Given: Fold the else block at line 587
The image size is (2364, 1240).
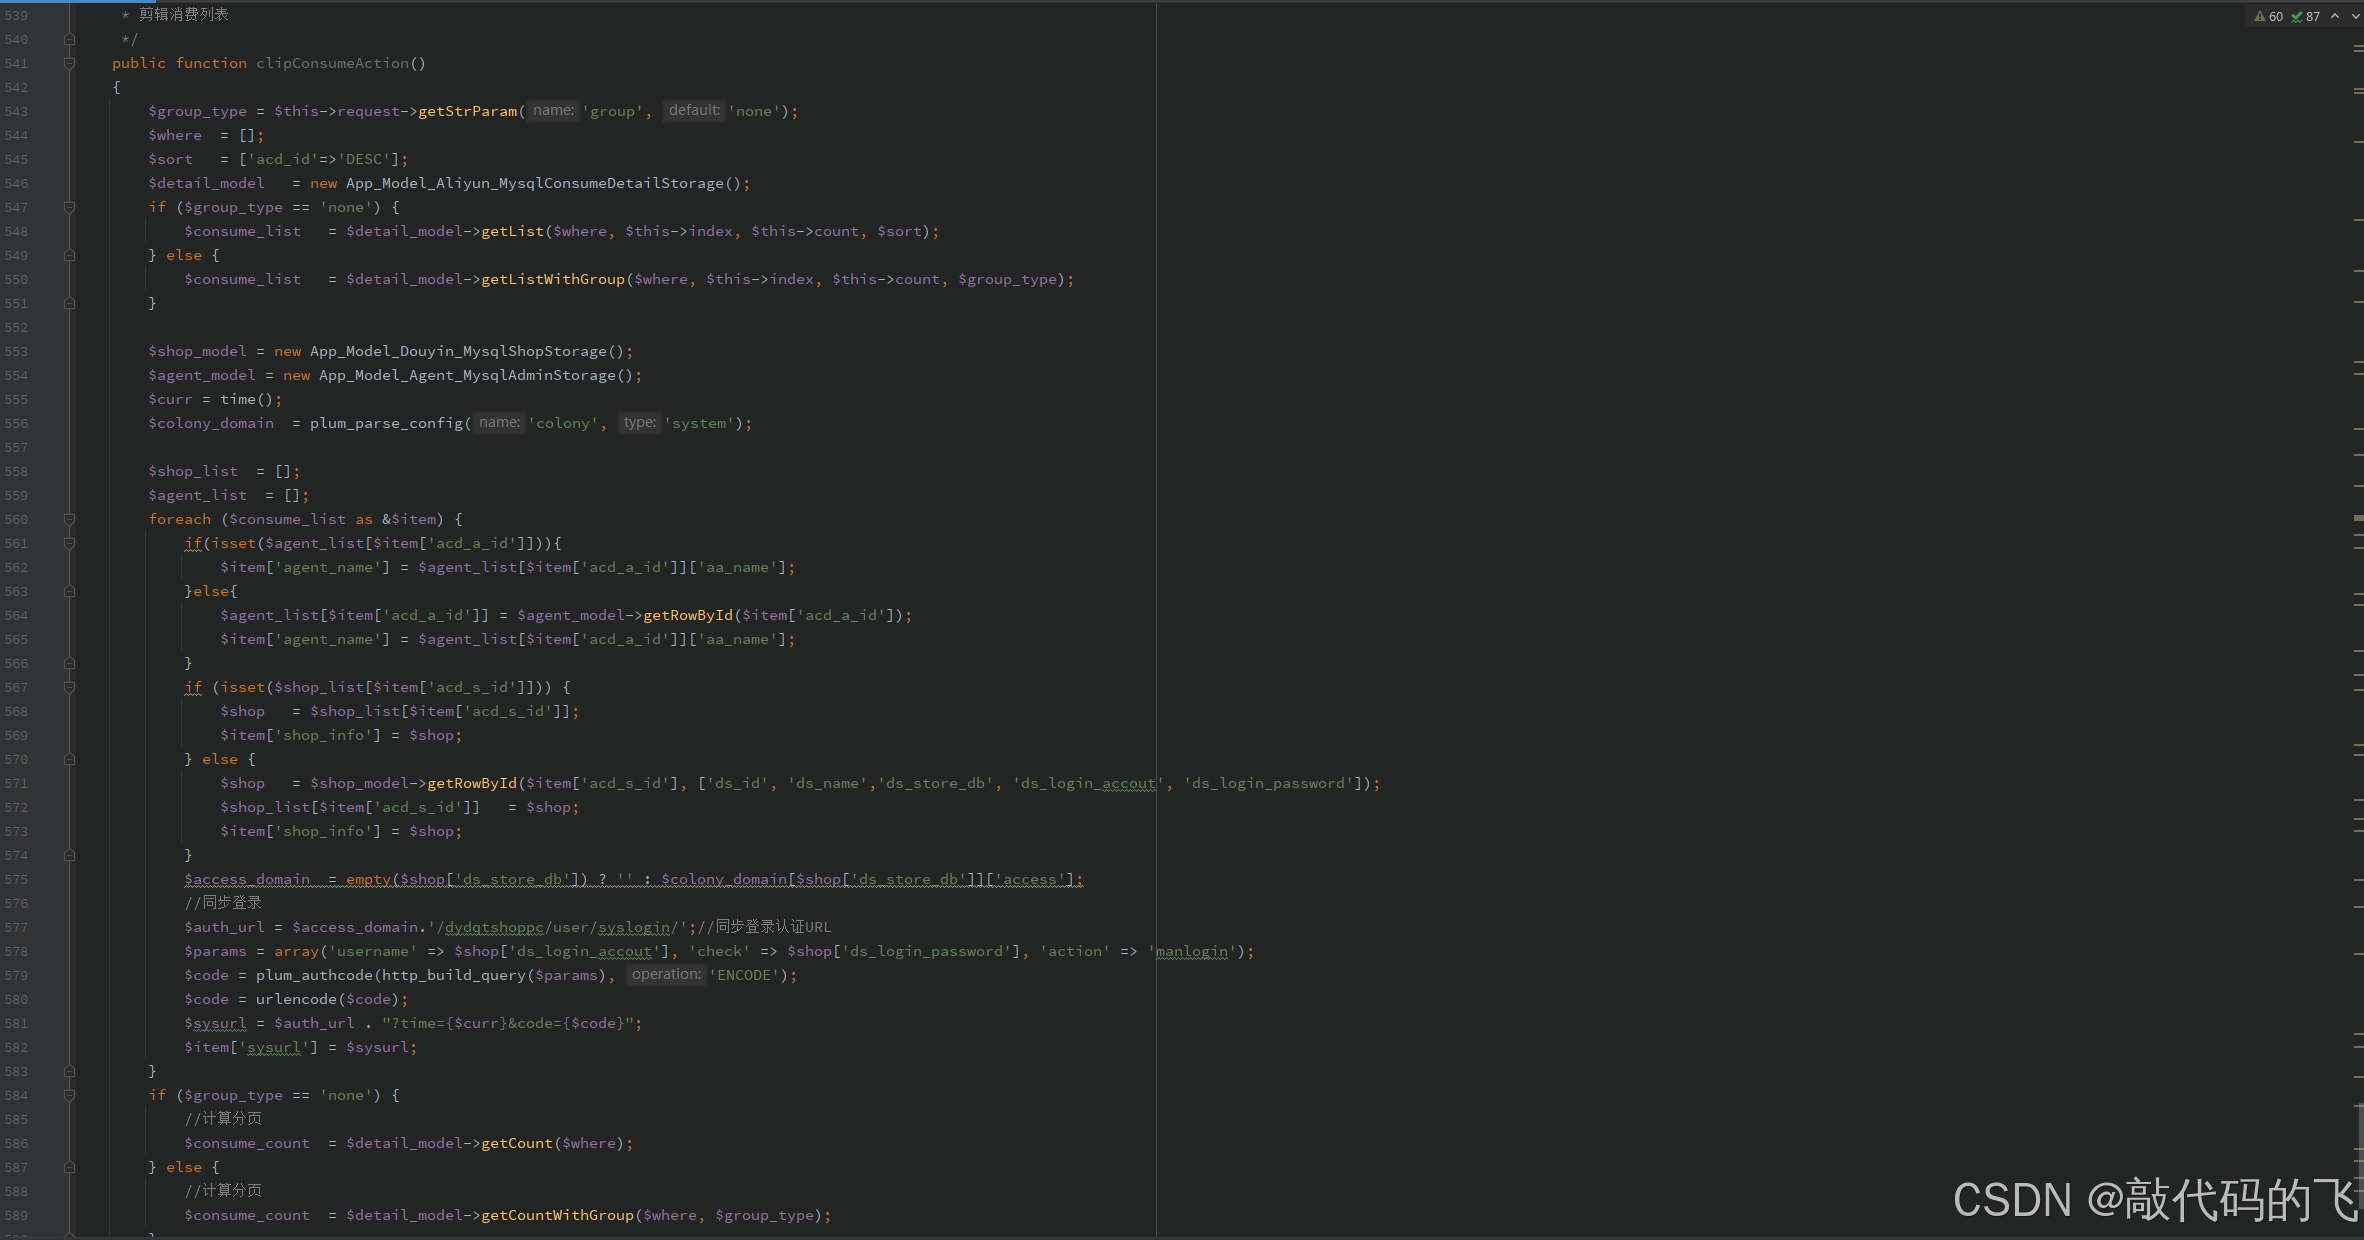Looking at the screenshot, I should click(69, 1167).
